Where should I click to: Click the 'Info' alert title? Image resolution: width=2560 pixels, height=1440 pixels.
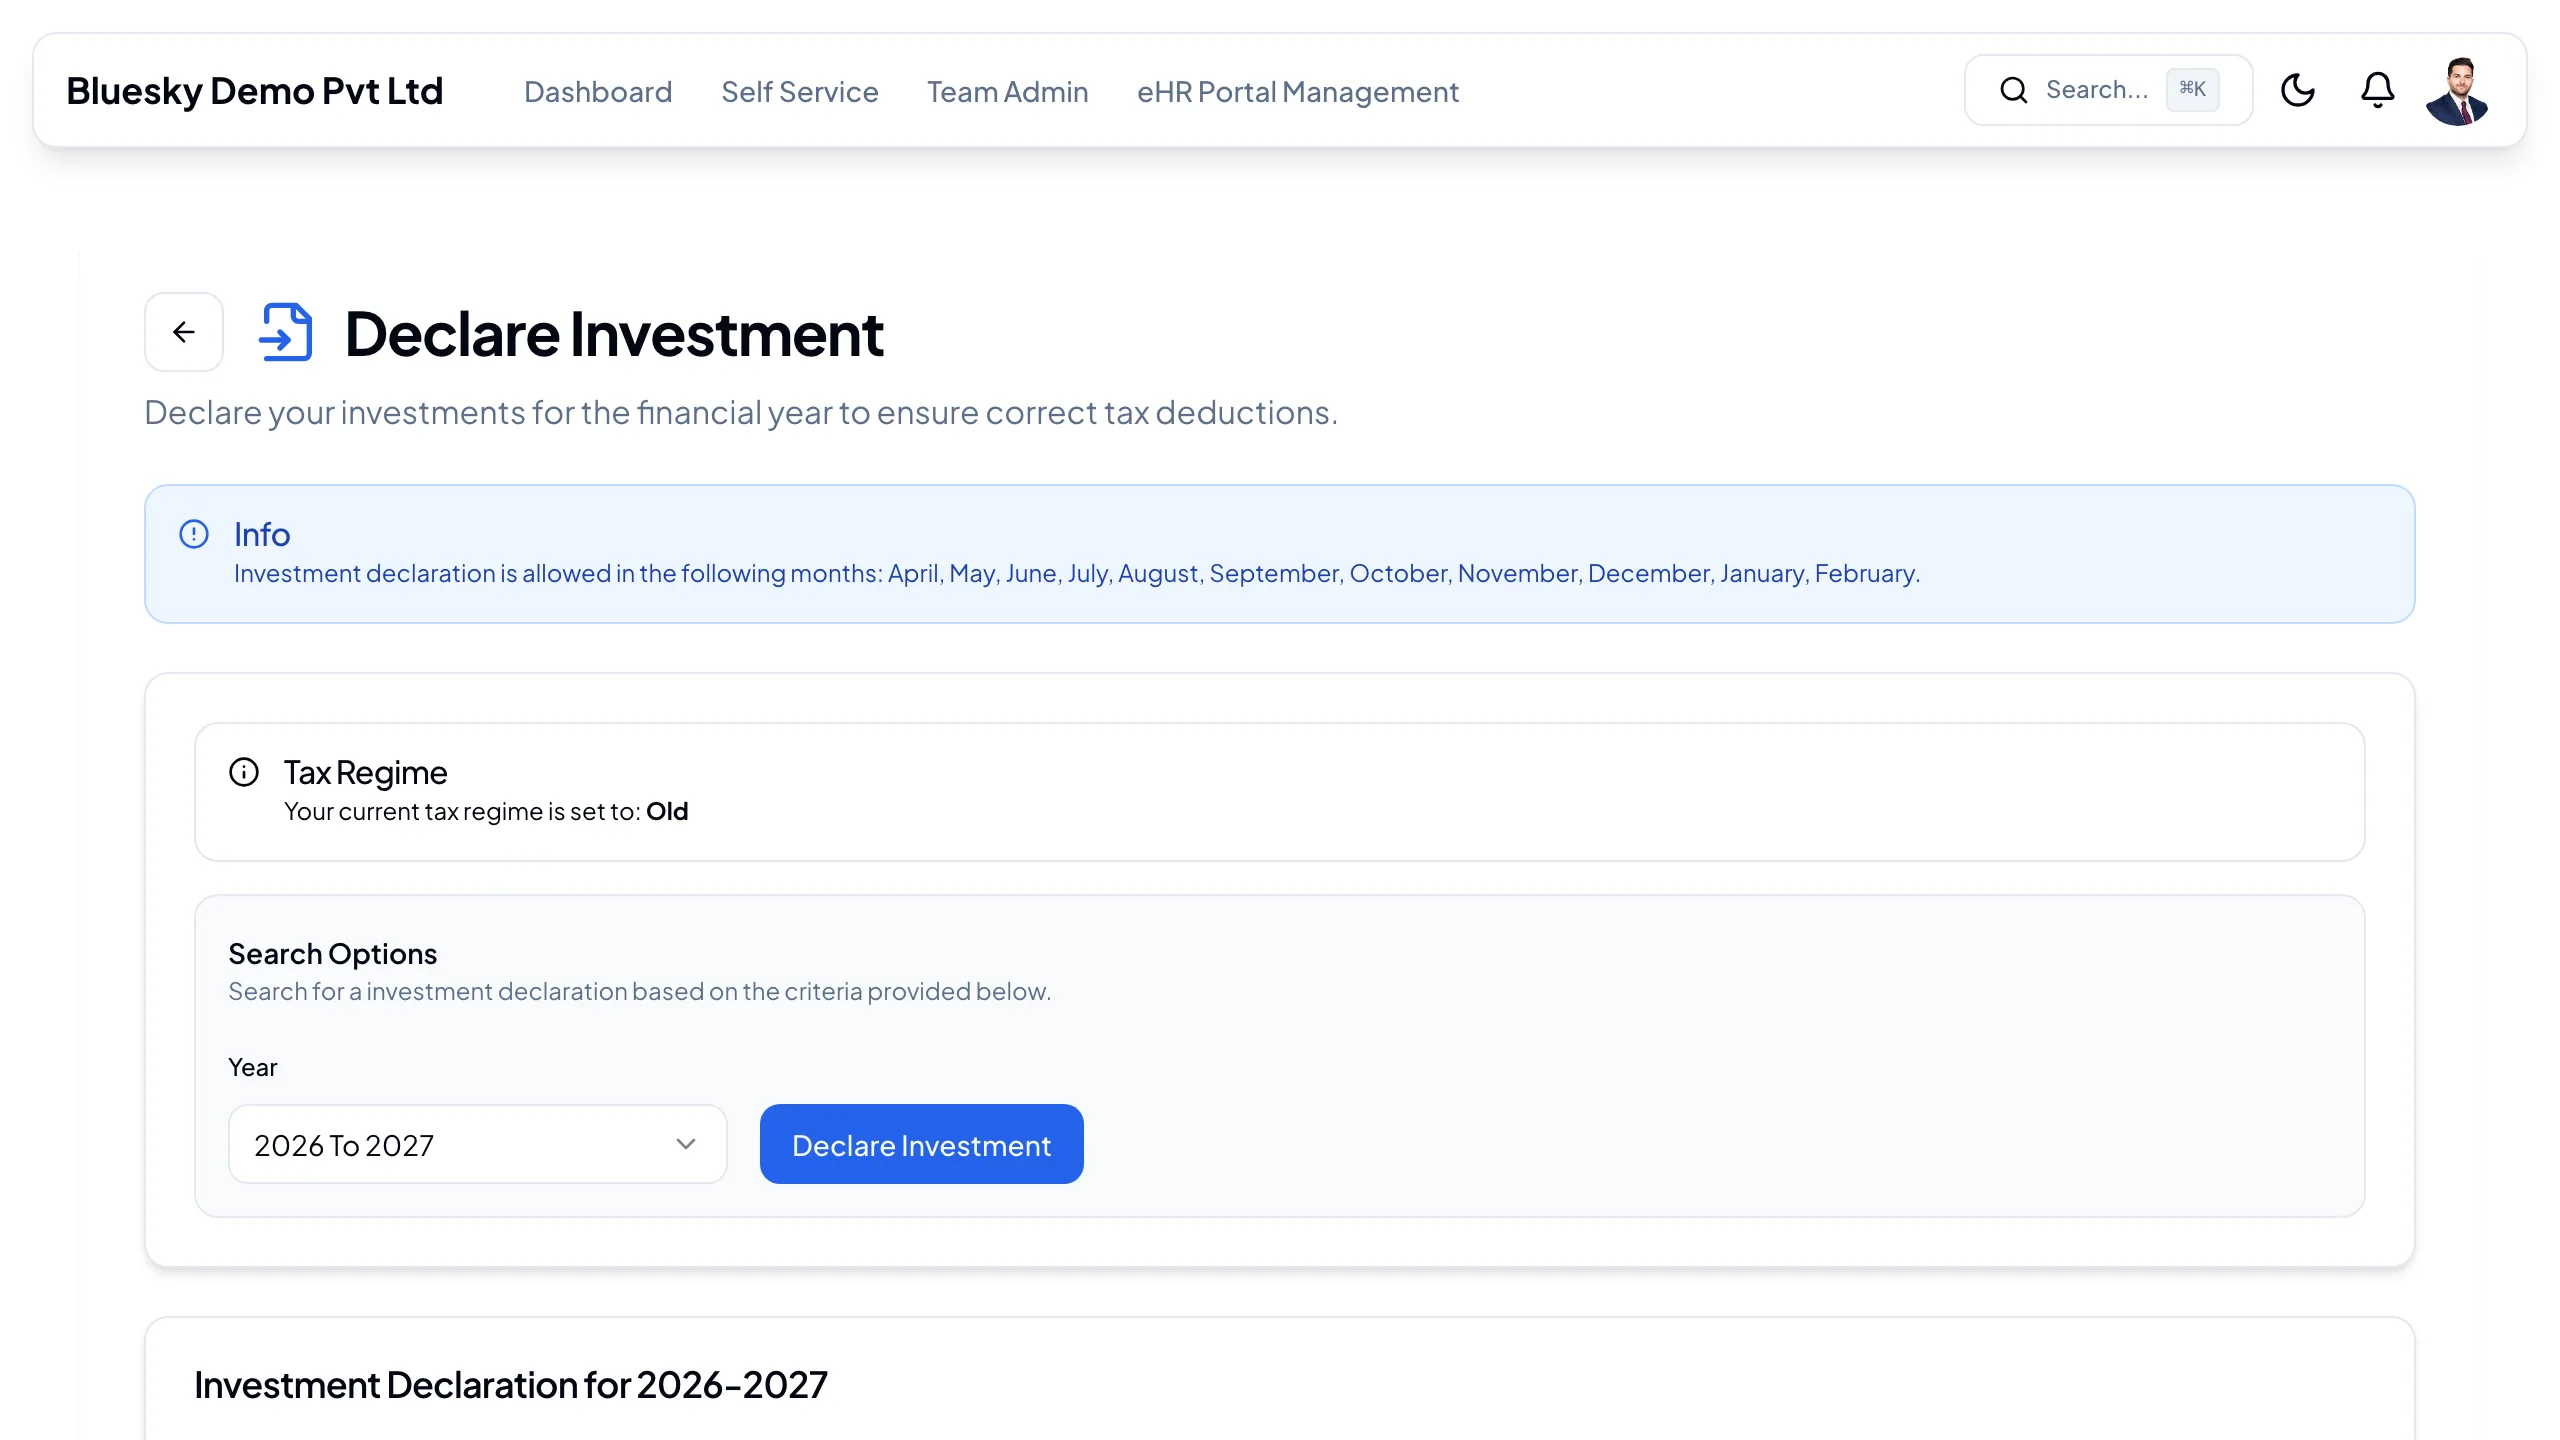262,534
